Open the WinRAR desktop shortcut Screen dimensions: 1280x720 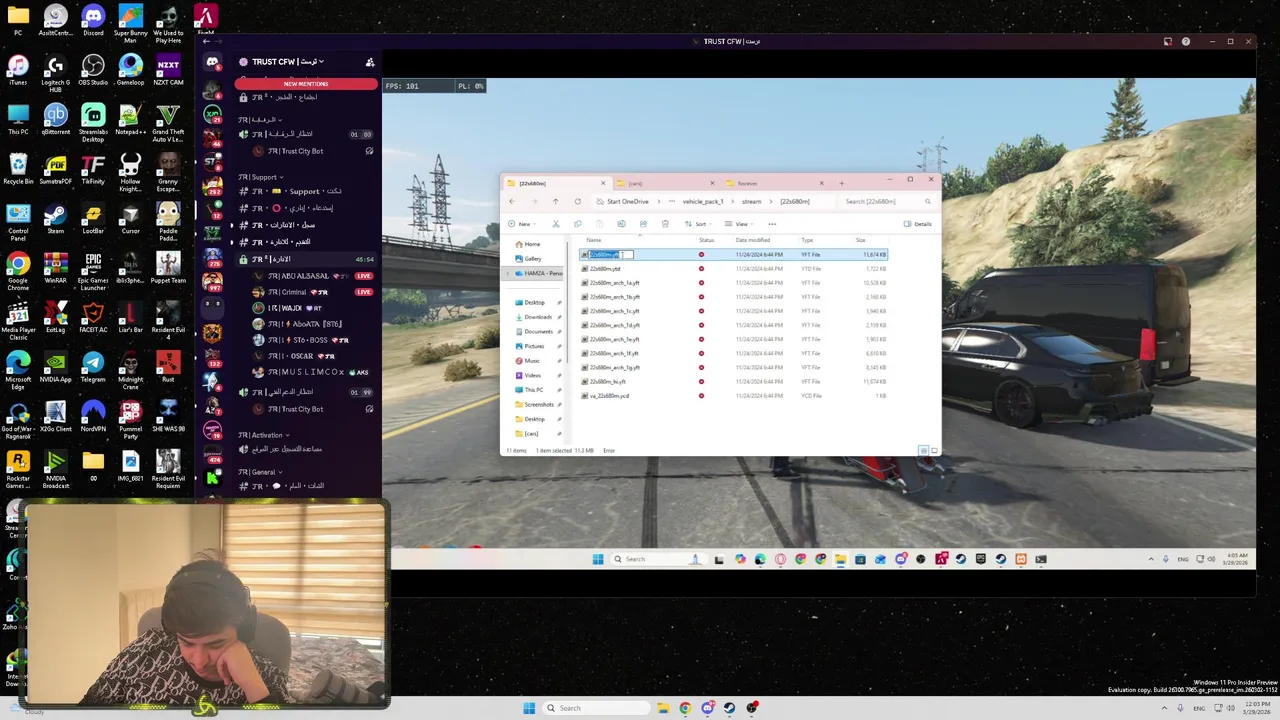coord(55,268)
